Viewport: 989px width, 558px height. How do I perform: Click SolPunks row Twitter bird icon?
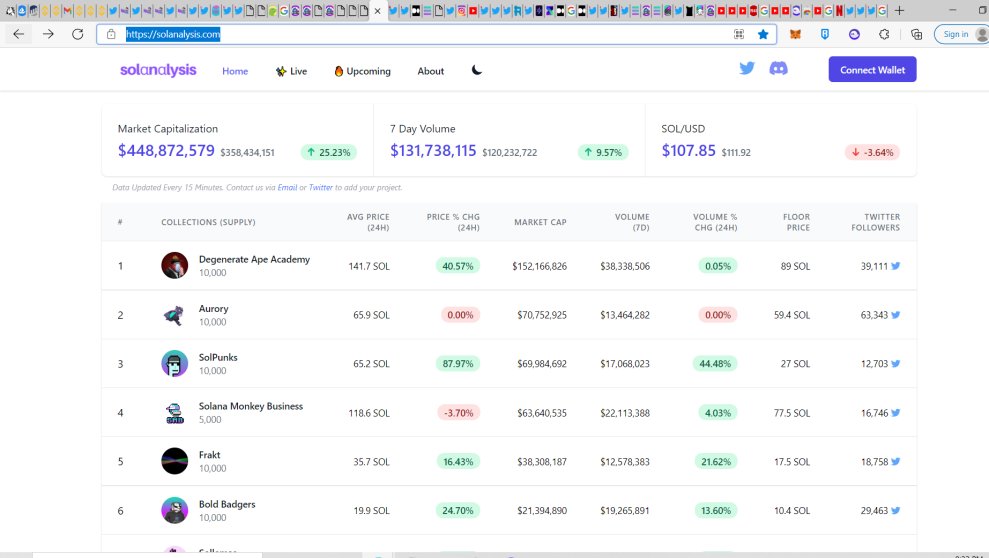[x=896, y=364]
